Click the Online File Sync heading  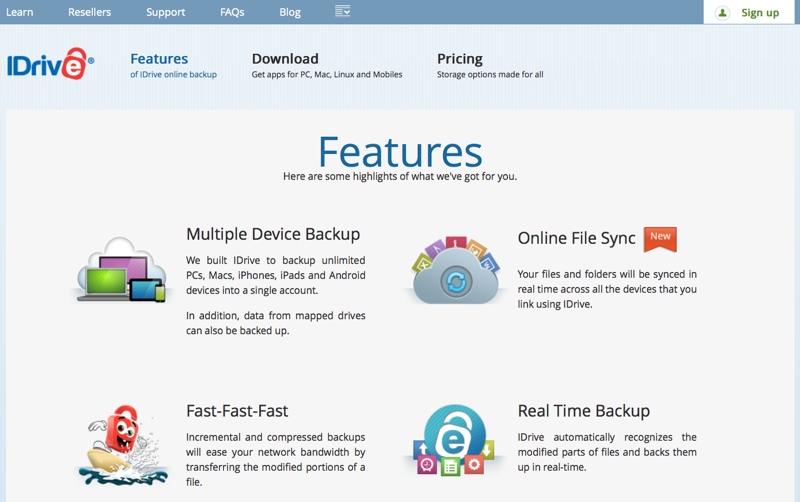(x=577, y=238)
